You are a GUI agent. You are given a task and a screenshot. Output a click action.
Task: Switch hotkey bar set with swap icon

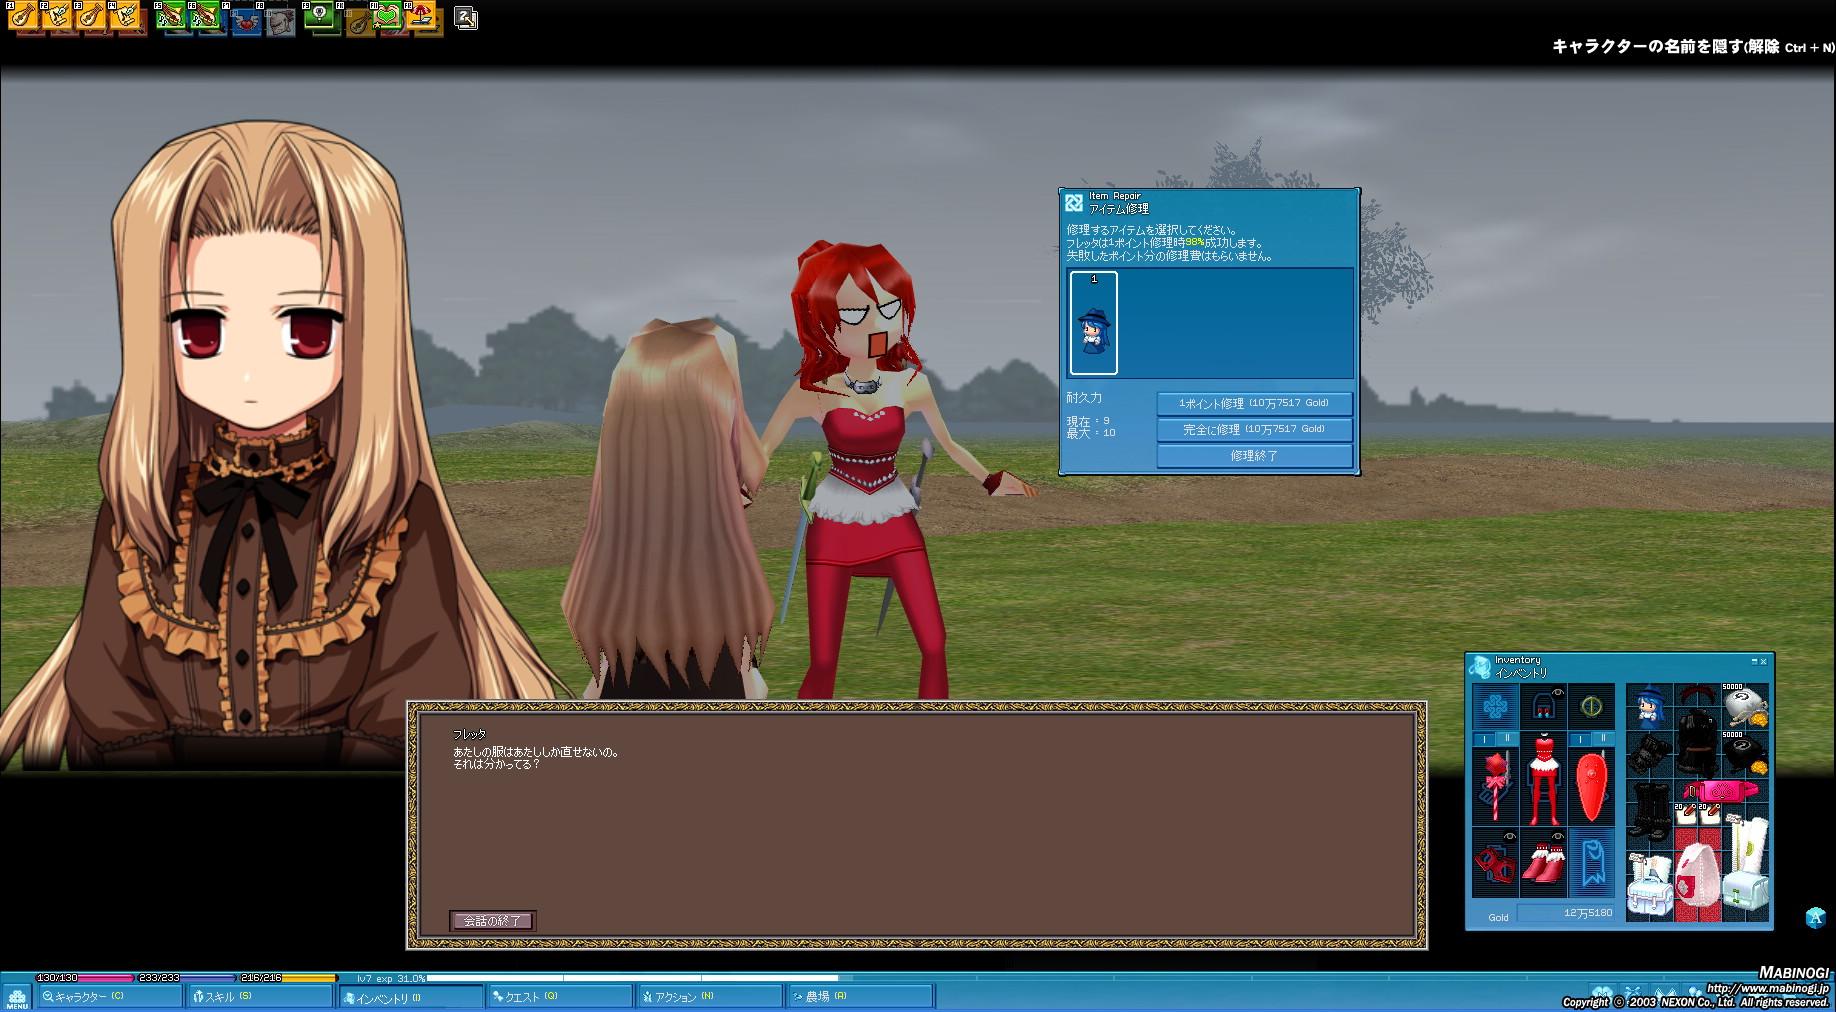click(466, 17)
